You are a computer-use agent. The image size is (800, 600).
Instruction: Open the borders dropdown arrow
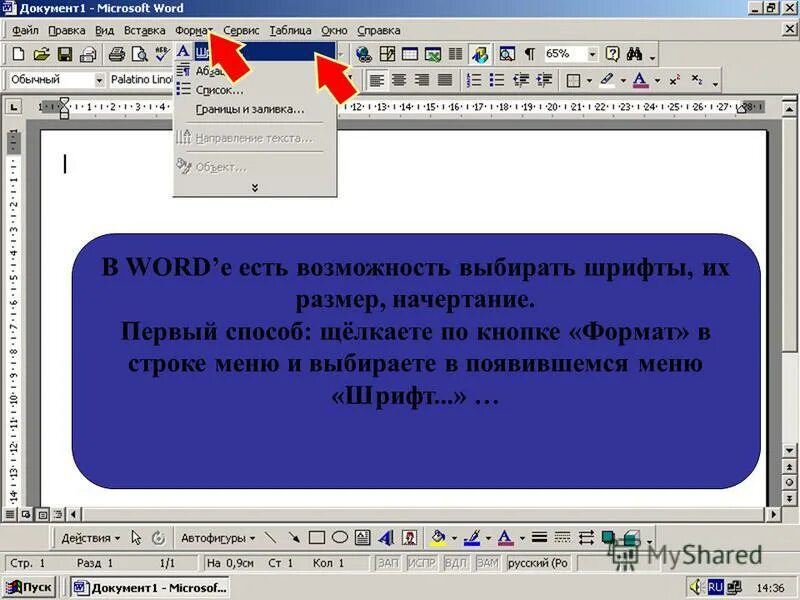pos(590,81)
